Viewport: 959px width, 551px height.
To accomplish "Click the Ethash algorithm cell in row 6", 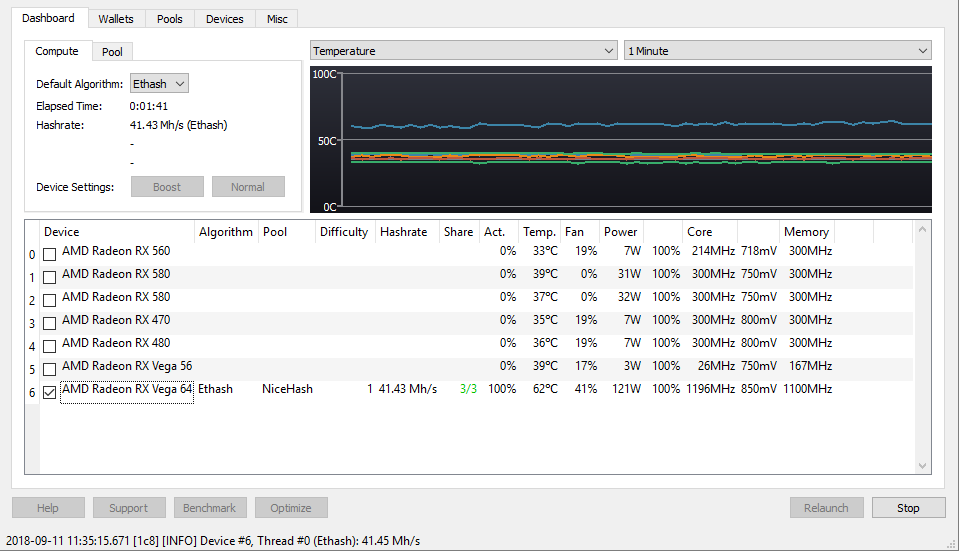I will click(x=215, y=389).
